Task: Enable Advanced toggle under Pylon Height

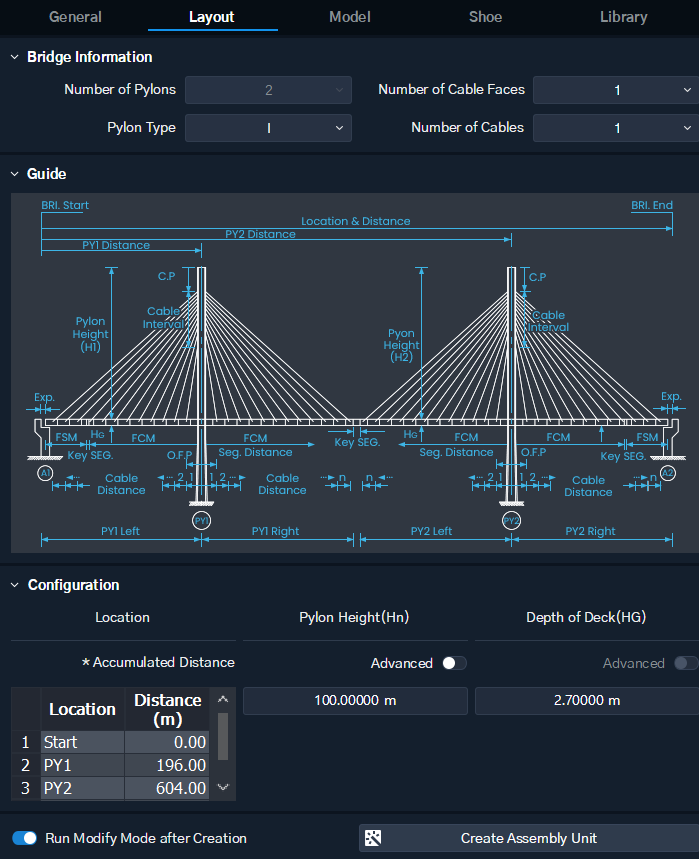Action: pyautogui.click(x=454, y=663)
